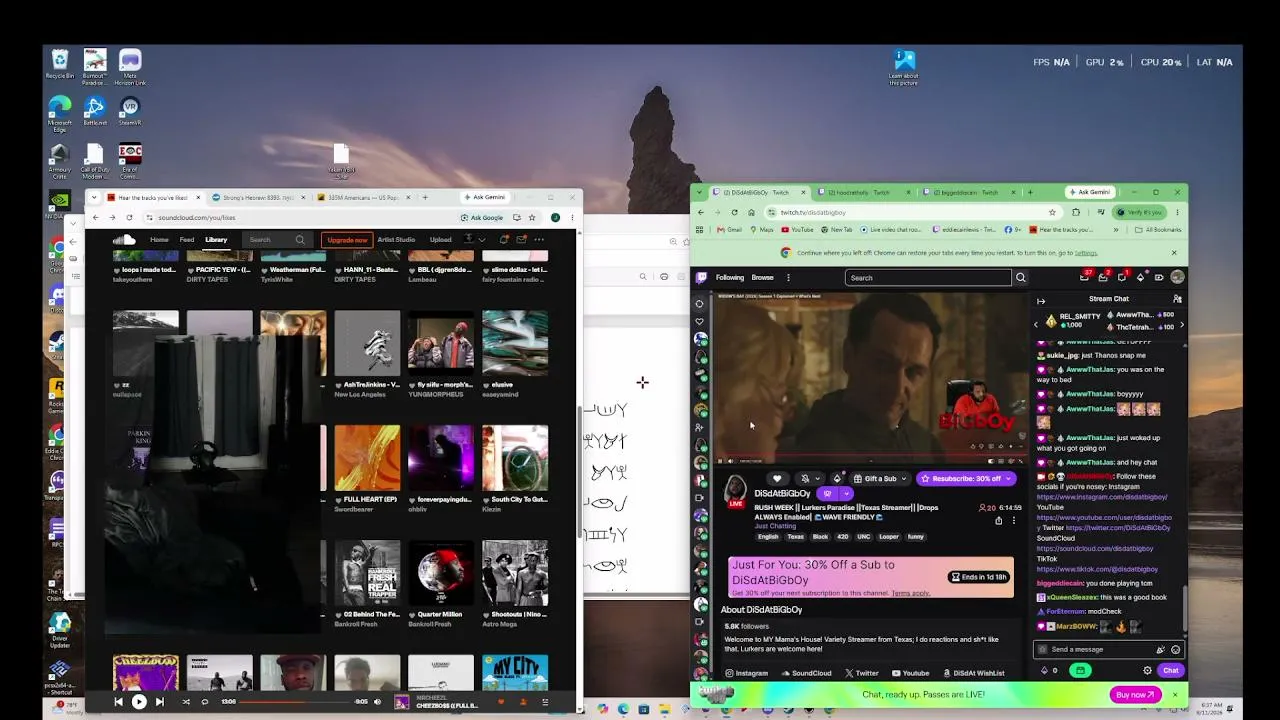Seek along the Twitch video progress bar

[870, 456]
